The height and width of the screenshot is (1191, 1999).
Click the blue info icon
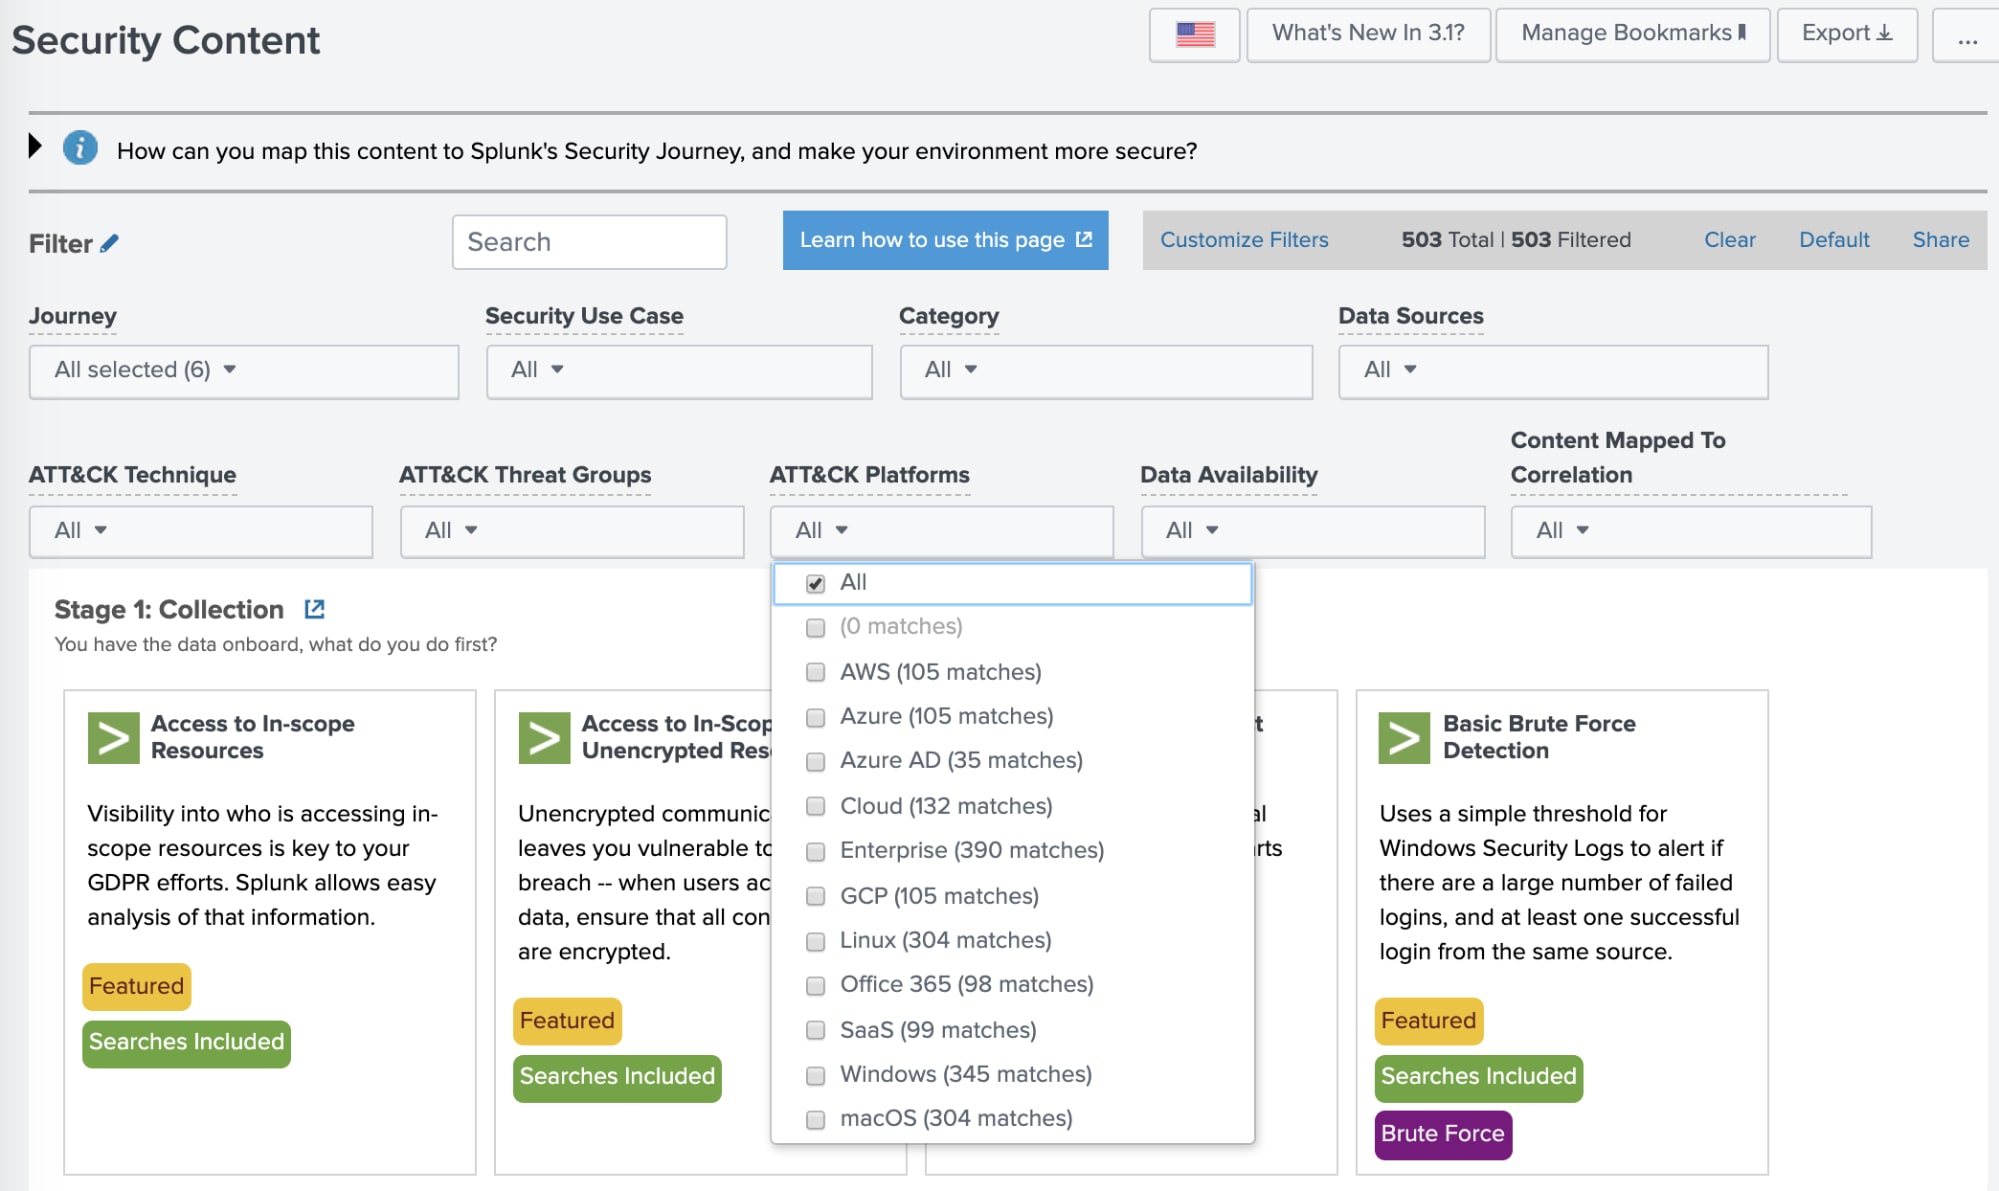[80, 148]
